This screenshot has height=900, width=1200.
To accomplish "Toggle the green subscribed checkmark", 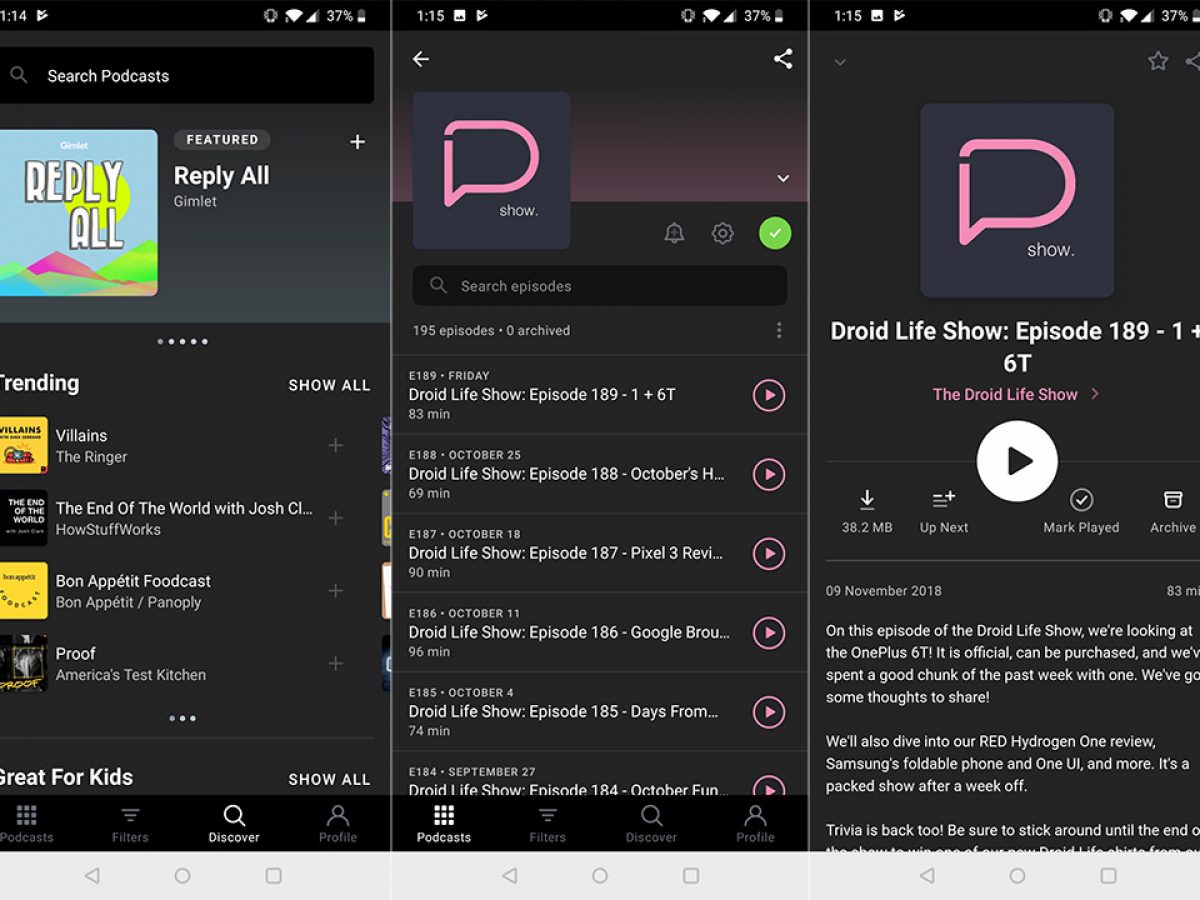I will pos(775,234).
